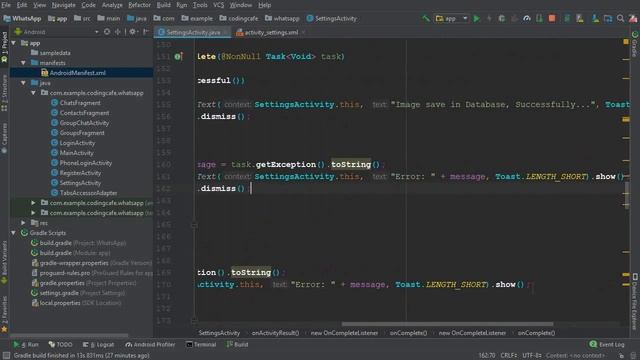Open LoginActivity class in tree
The width and height of the screenshot is (640, 360).
click(77, 143)
